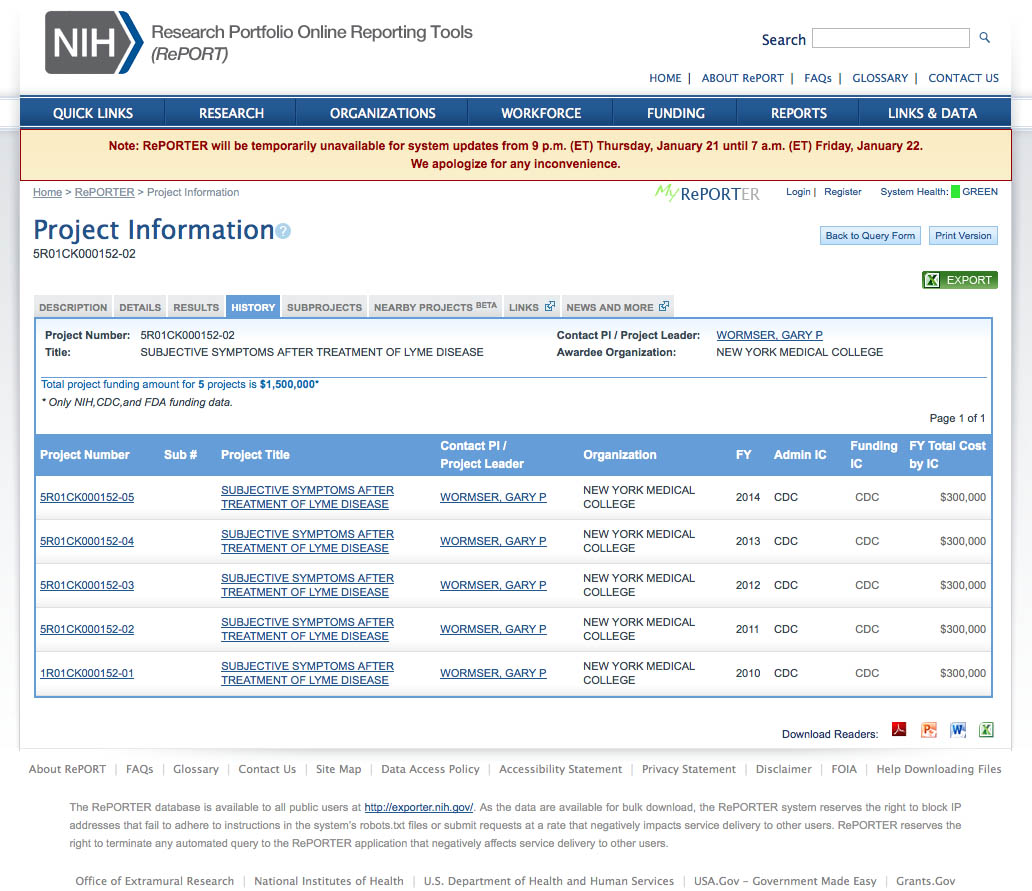The image size is (1032, 891).
Task: Open the Quick Links menu
Action: pos(93,113)
